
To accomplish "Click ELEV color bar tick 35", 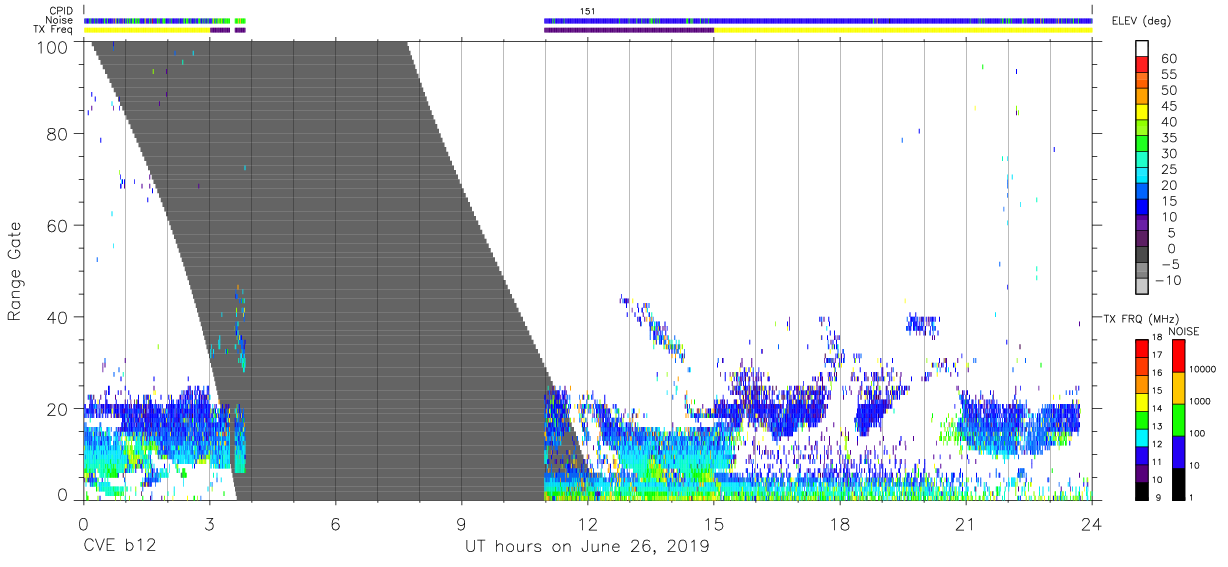I will [1169, 137].
